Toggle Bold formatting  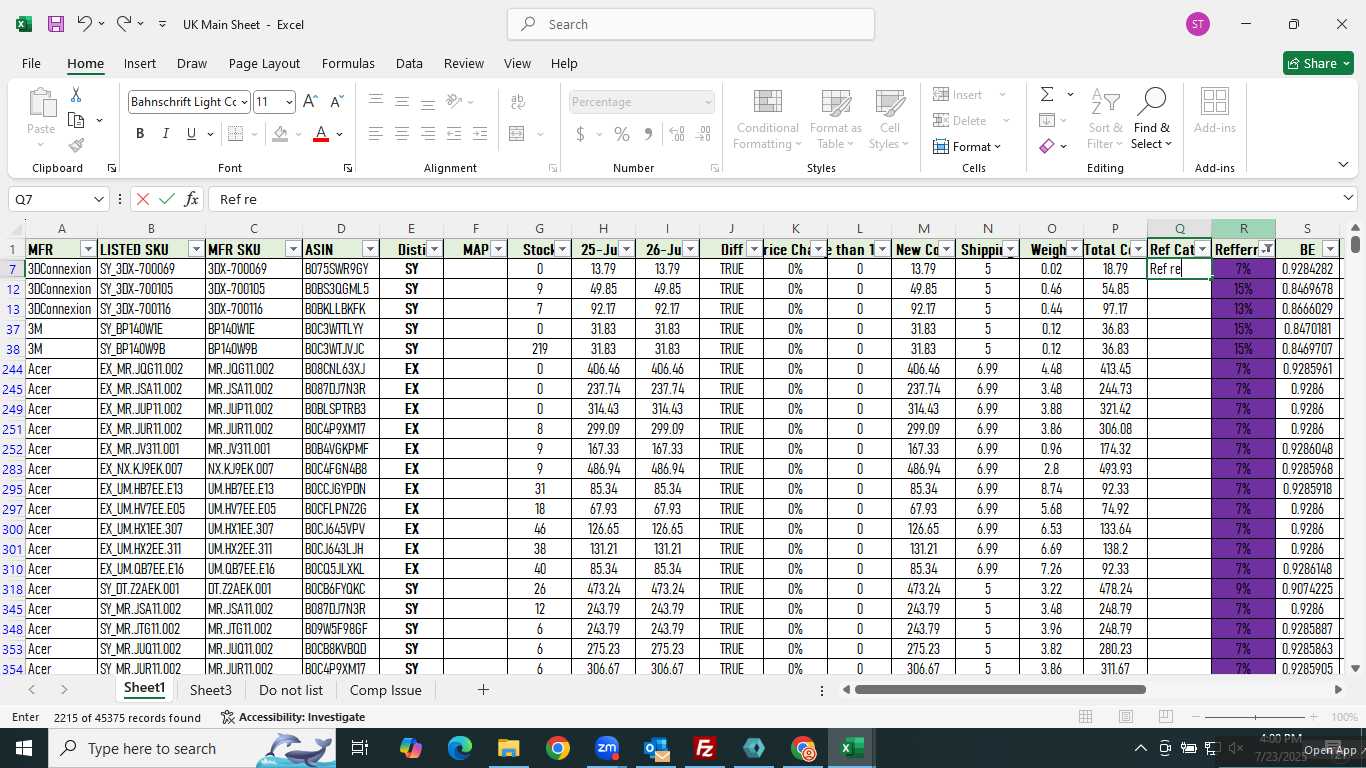click(x=140, y=134)
